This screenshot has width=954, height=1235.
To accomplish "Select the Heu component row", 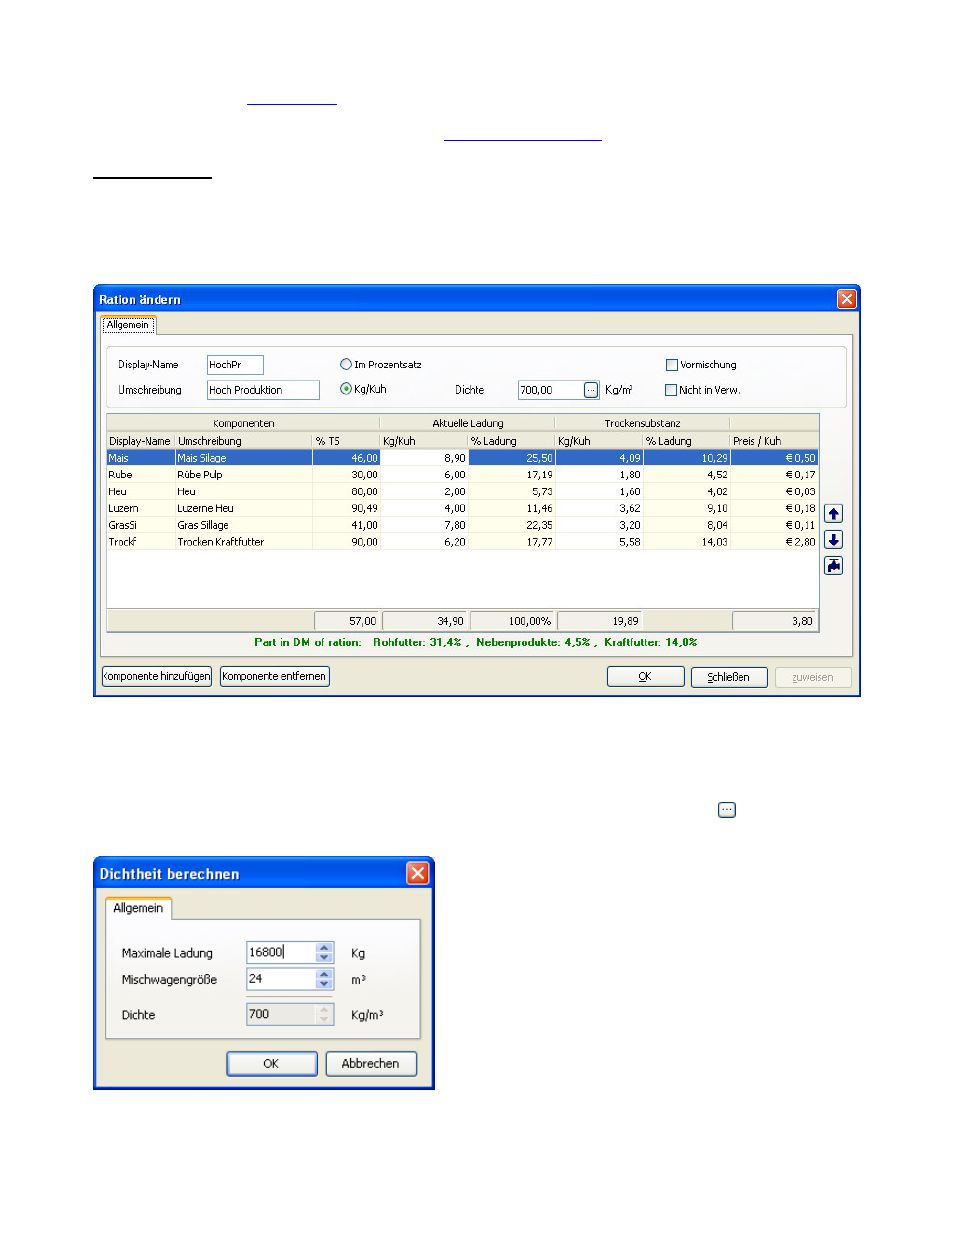I will click(x=462, y=492).
